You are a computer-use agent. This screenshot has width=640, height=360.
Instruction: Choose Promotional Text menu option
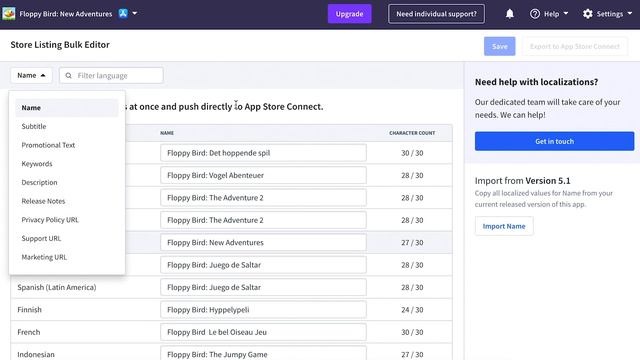coord(67,145)
